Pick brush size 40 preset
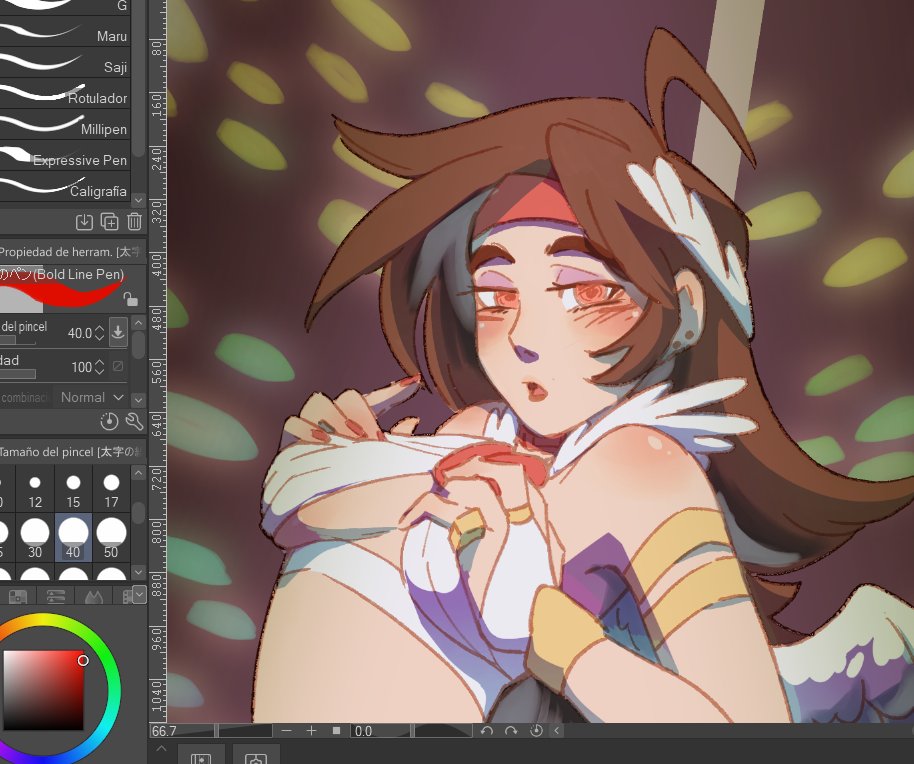This screenshot has height=764, width=914. tap(73, 538)
